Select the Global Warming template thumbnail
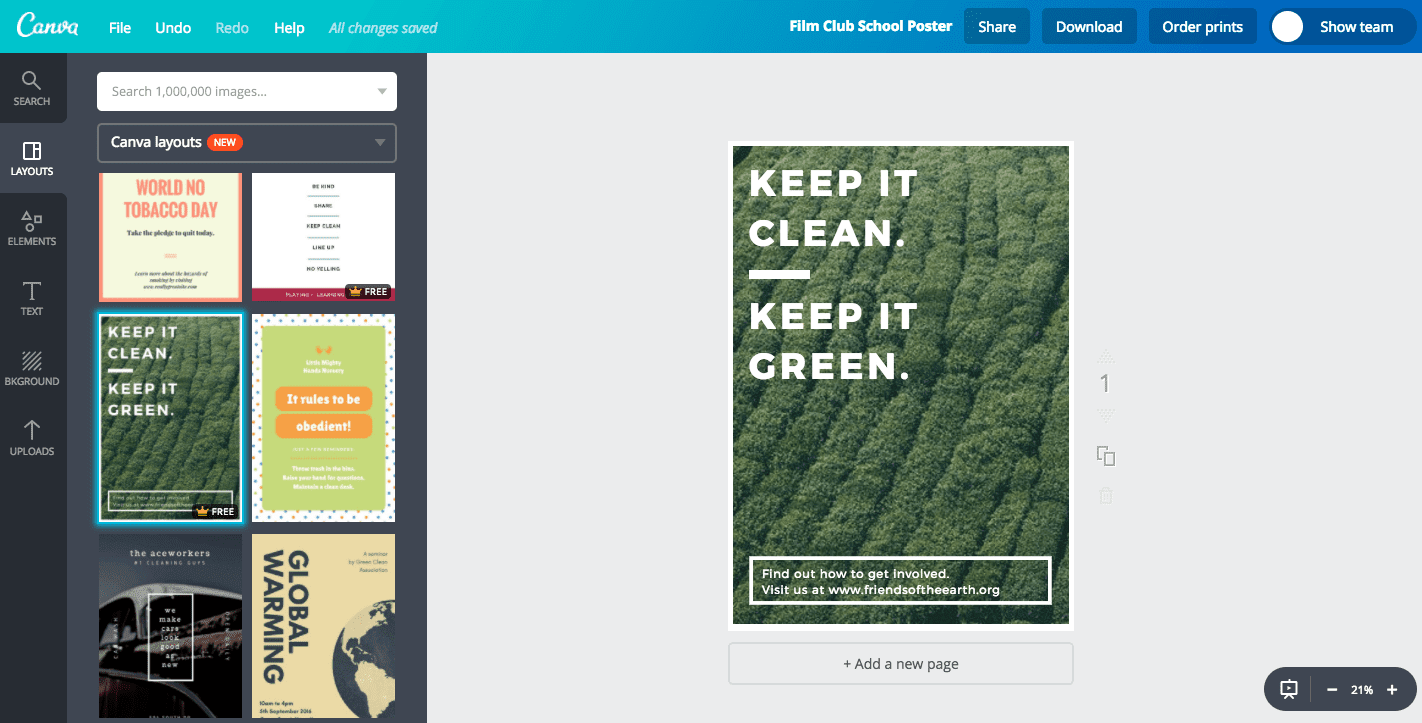This screenshot has height=723, width=1422. coord(323,625)
